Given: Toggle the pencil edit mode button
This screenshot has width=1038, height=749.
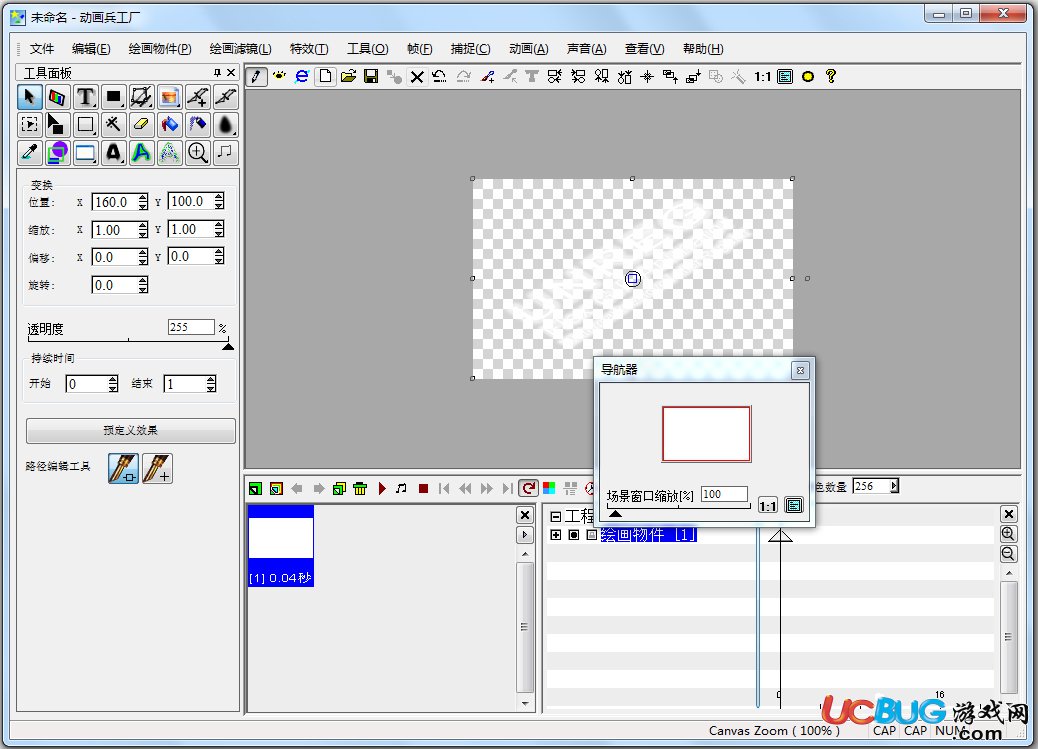Looking at the screenshot, I should click(x=256, y=77).
